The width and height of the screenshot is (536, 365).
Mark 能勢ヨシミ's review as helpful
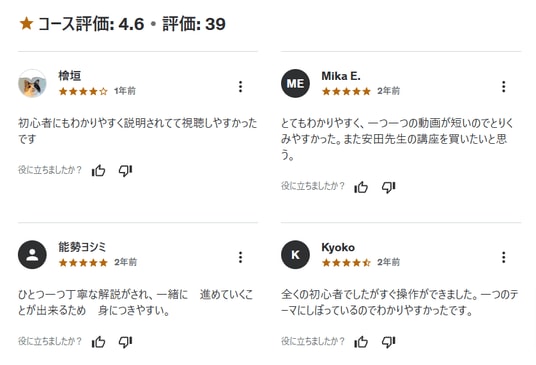[98, 341]
